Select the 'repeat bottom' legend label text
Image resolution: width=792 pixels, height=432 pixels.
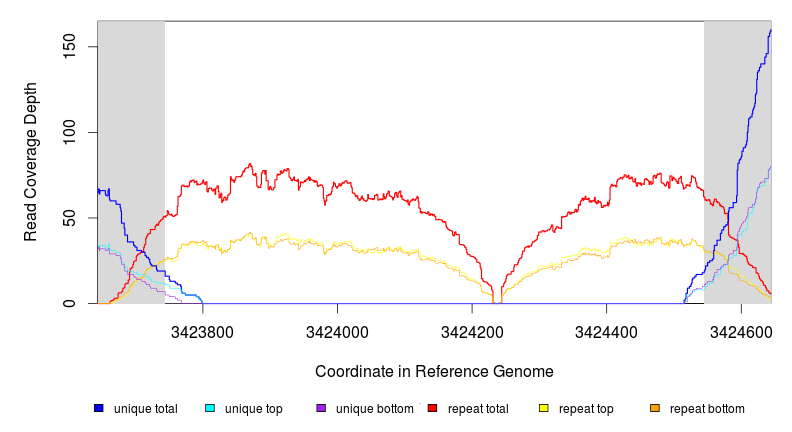(707, 409)
